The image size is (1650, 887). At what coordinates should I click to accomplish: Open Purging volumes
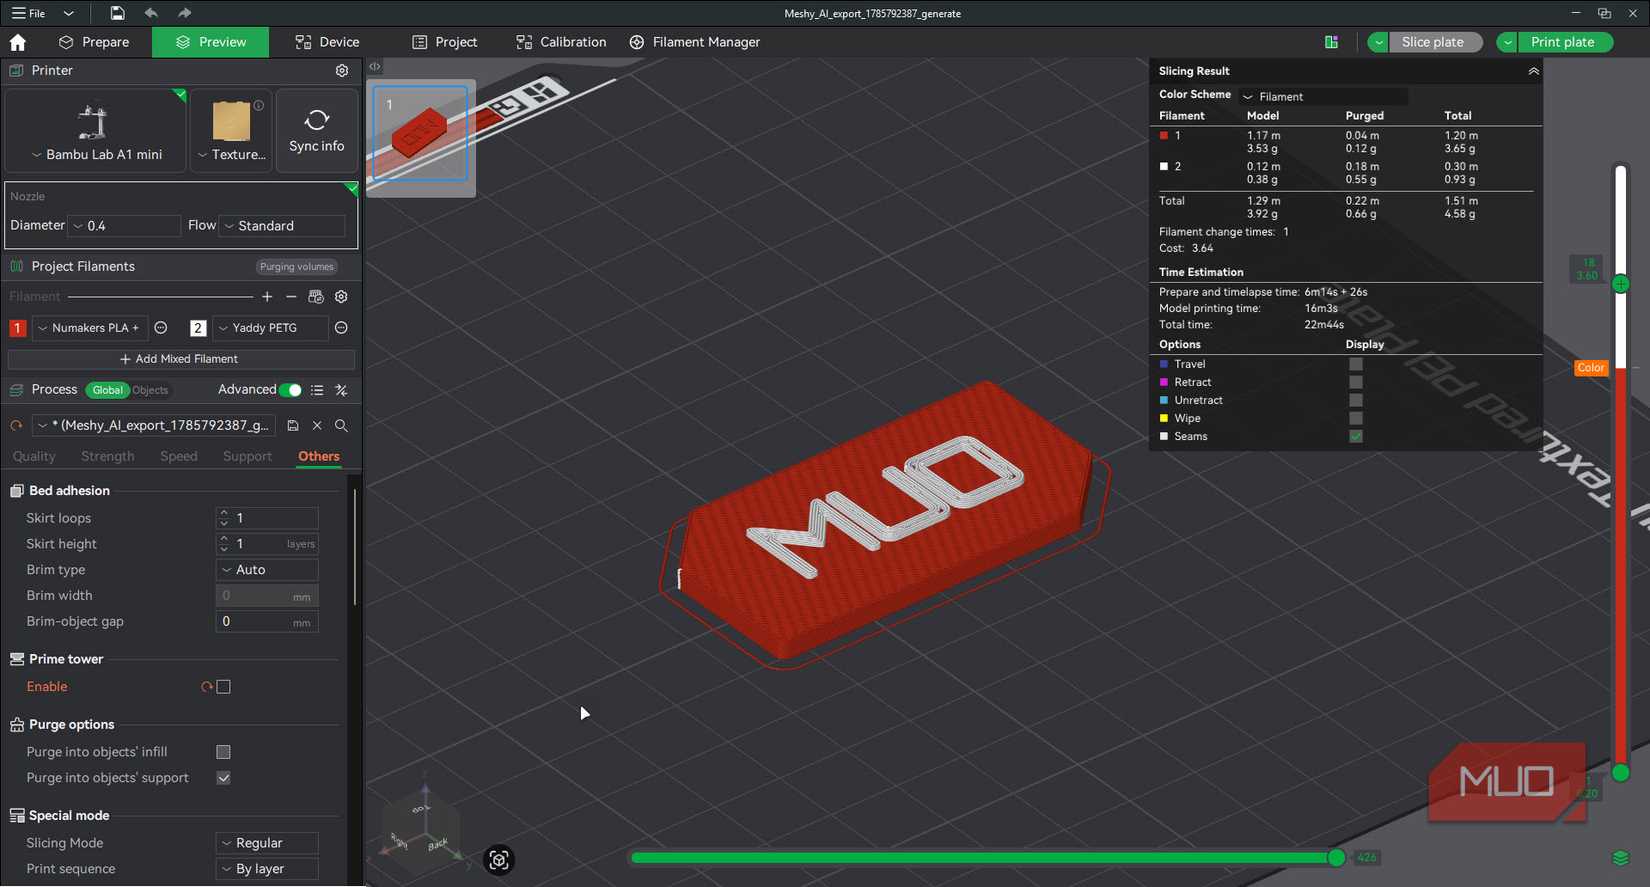tap(297, 267)
